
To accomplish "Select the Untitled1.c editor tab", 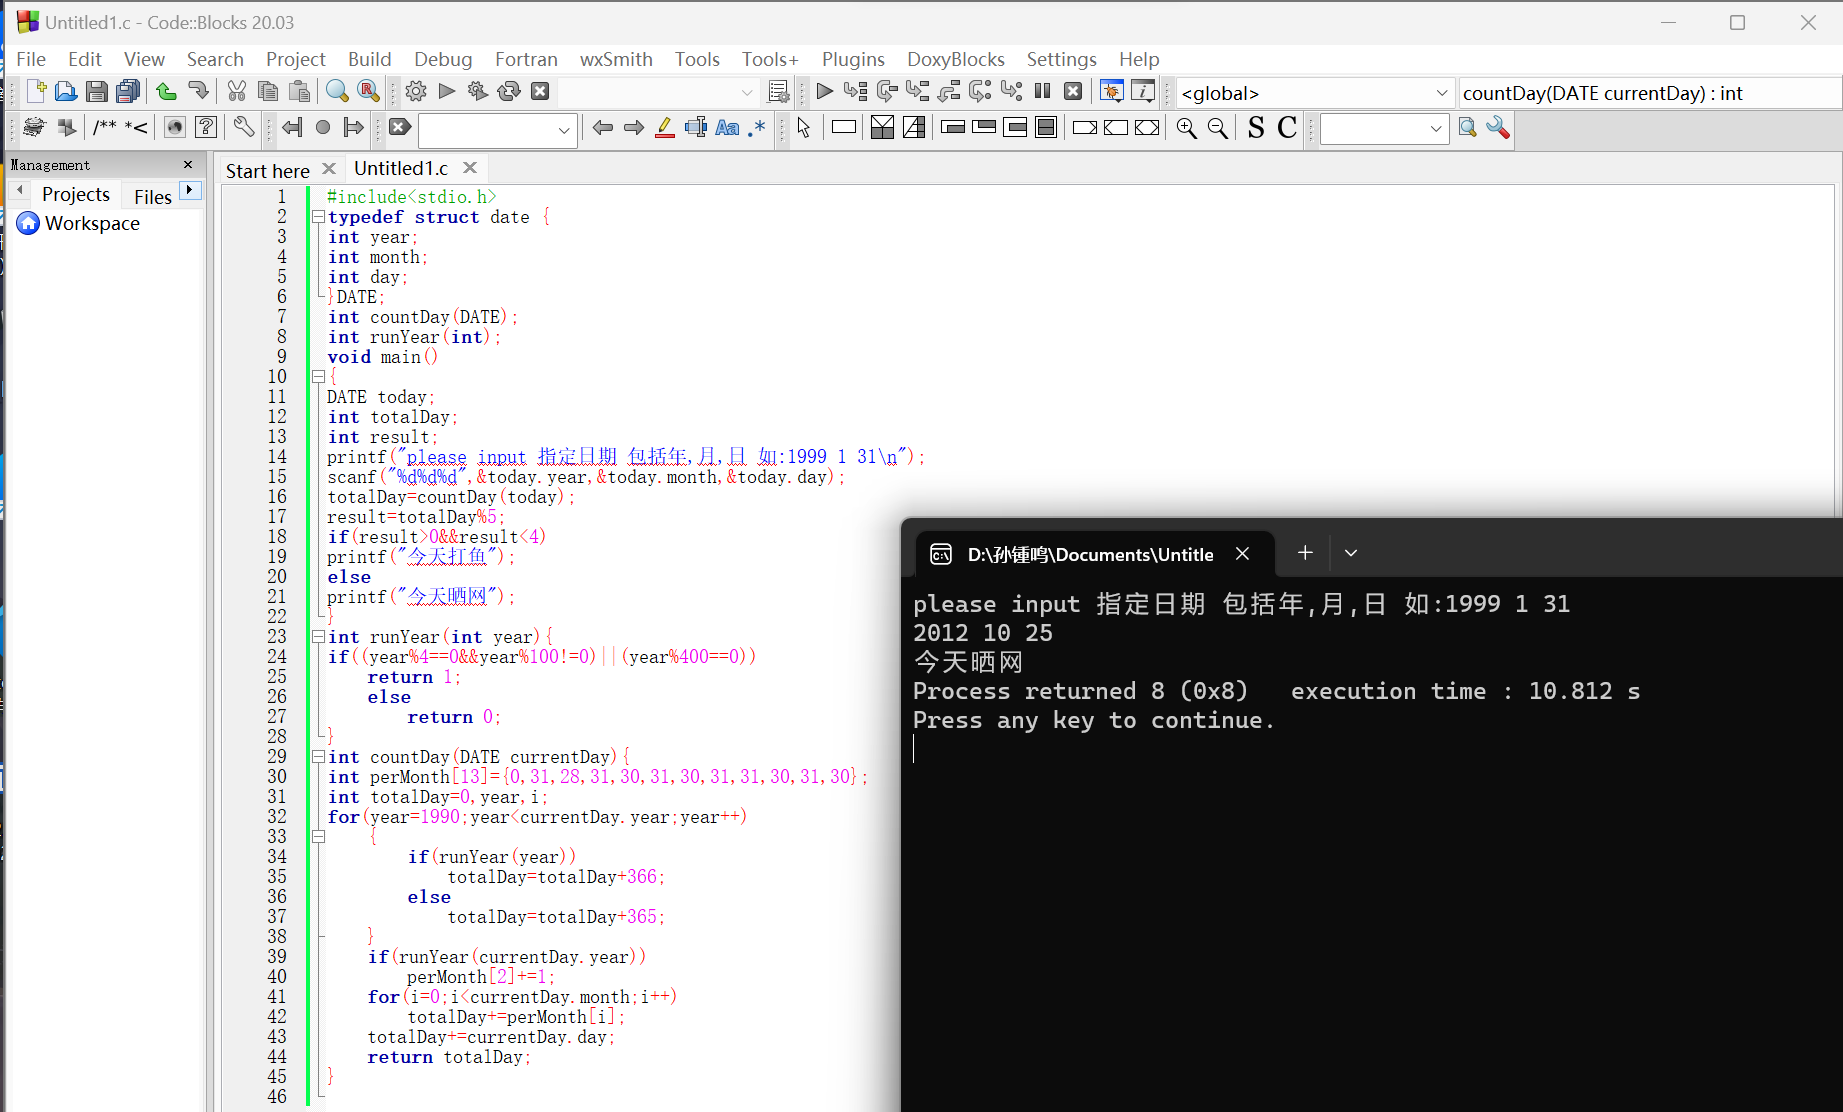I will coord(401,169).
